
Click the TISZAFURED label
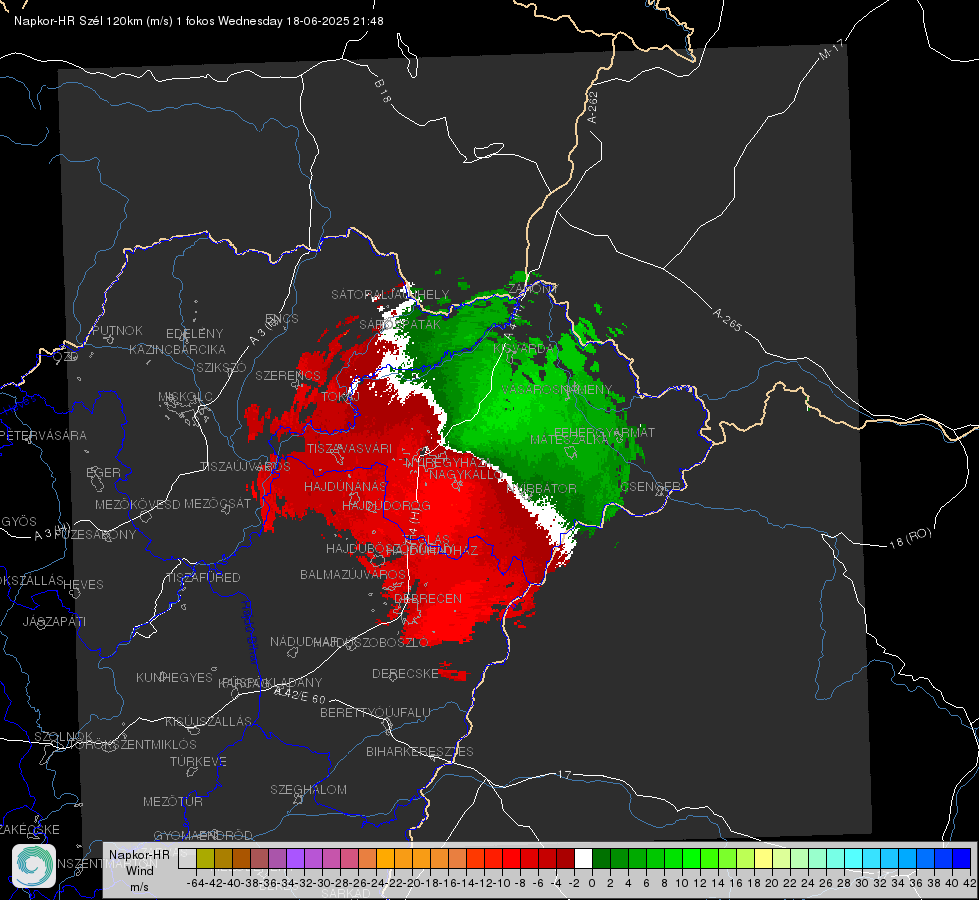[204, 578]
